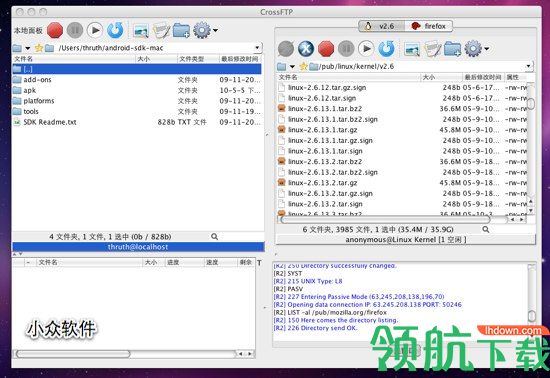Create new folder with local toolbar folder icon

tap(181, 31)
